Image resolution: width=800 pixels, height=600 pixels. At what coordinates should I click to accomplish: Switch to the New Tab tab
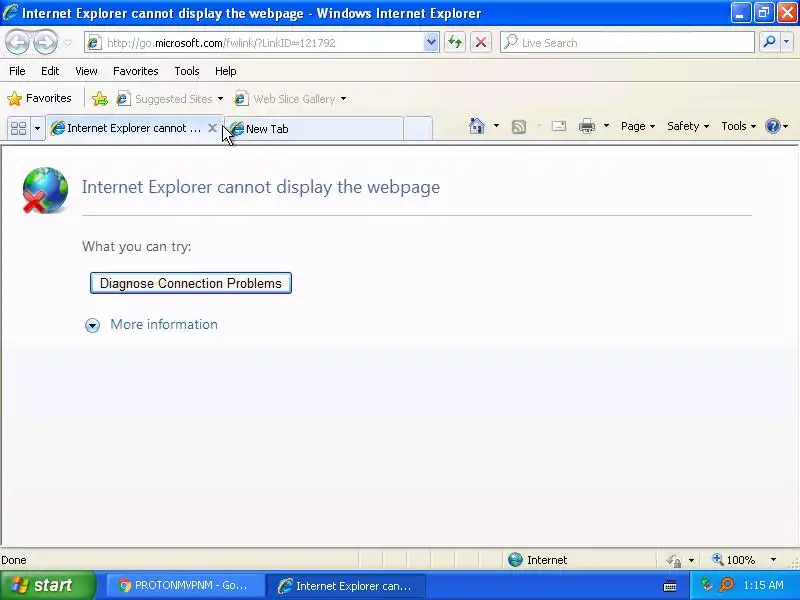click(x=314, y=129)
